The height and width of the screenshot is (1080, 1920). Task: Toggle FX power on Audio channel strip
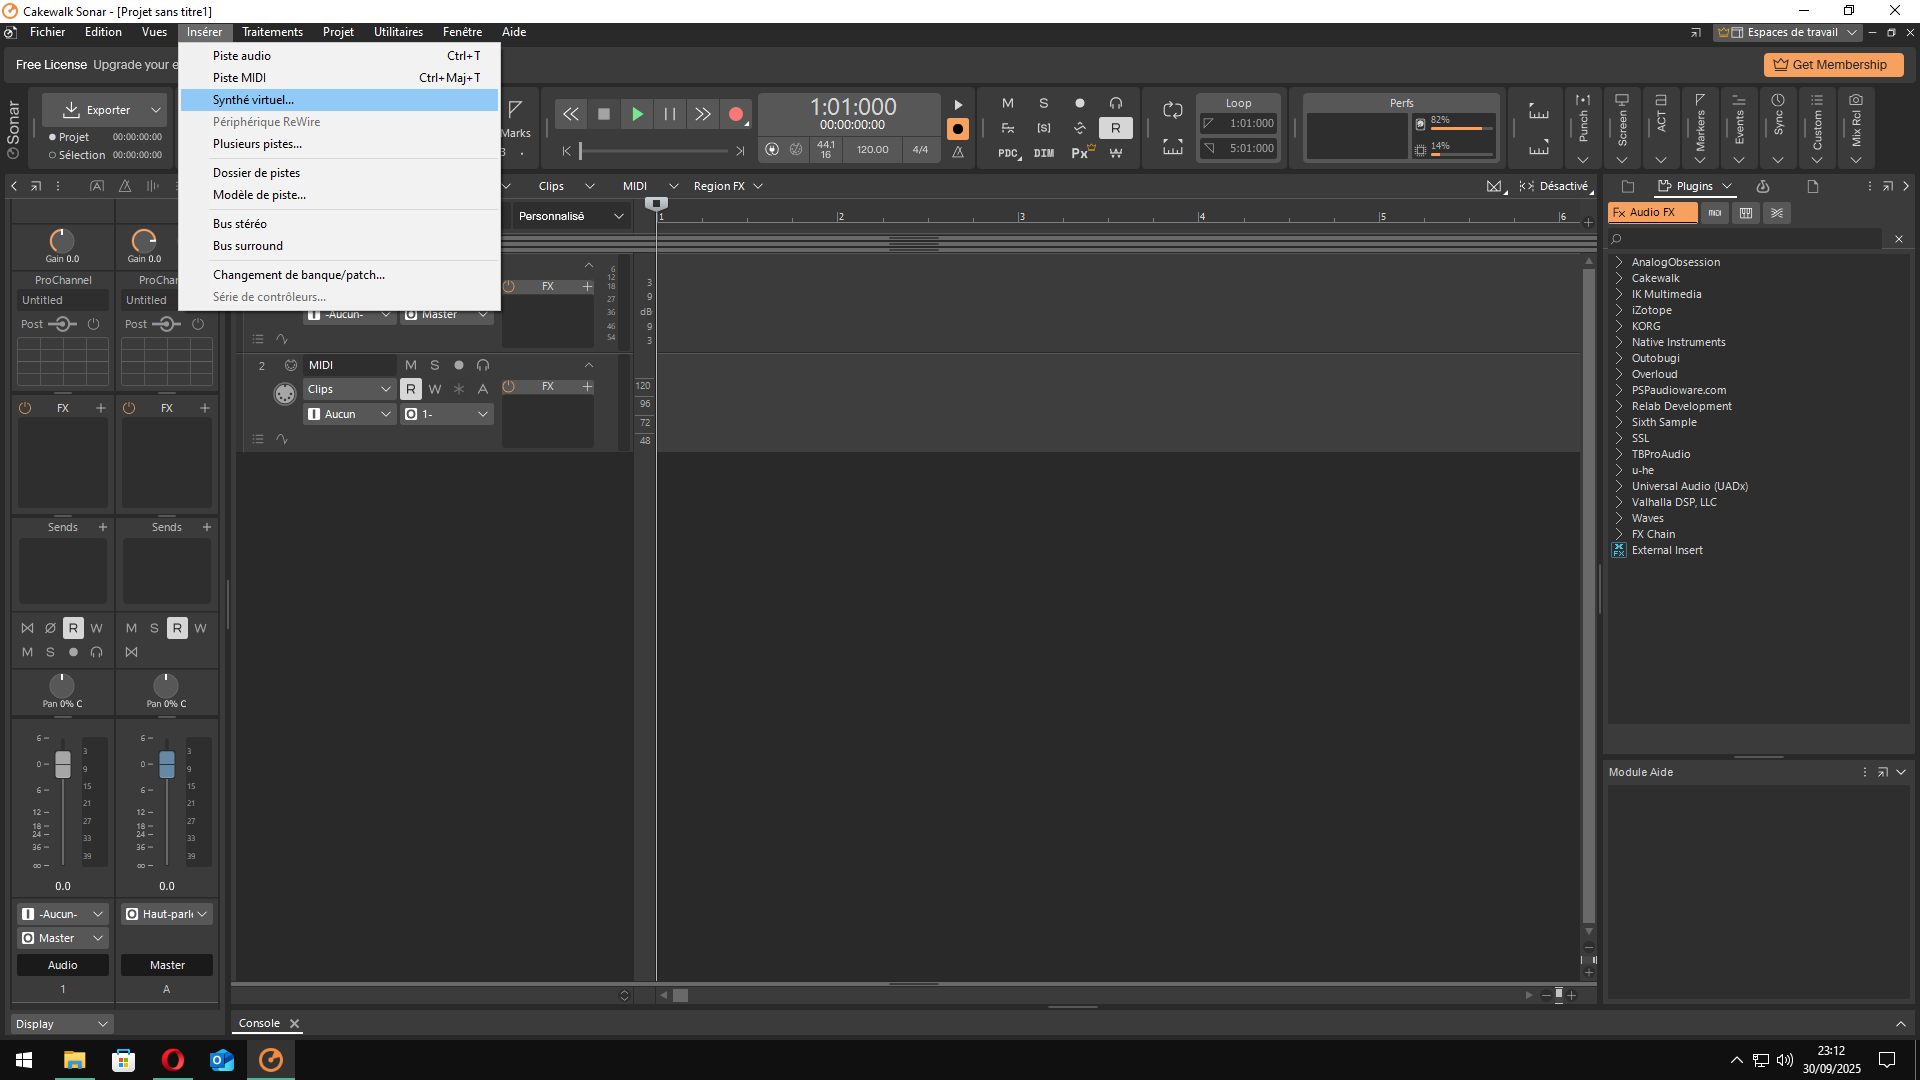(25, 408)
